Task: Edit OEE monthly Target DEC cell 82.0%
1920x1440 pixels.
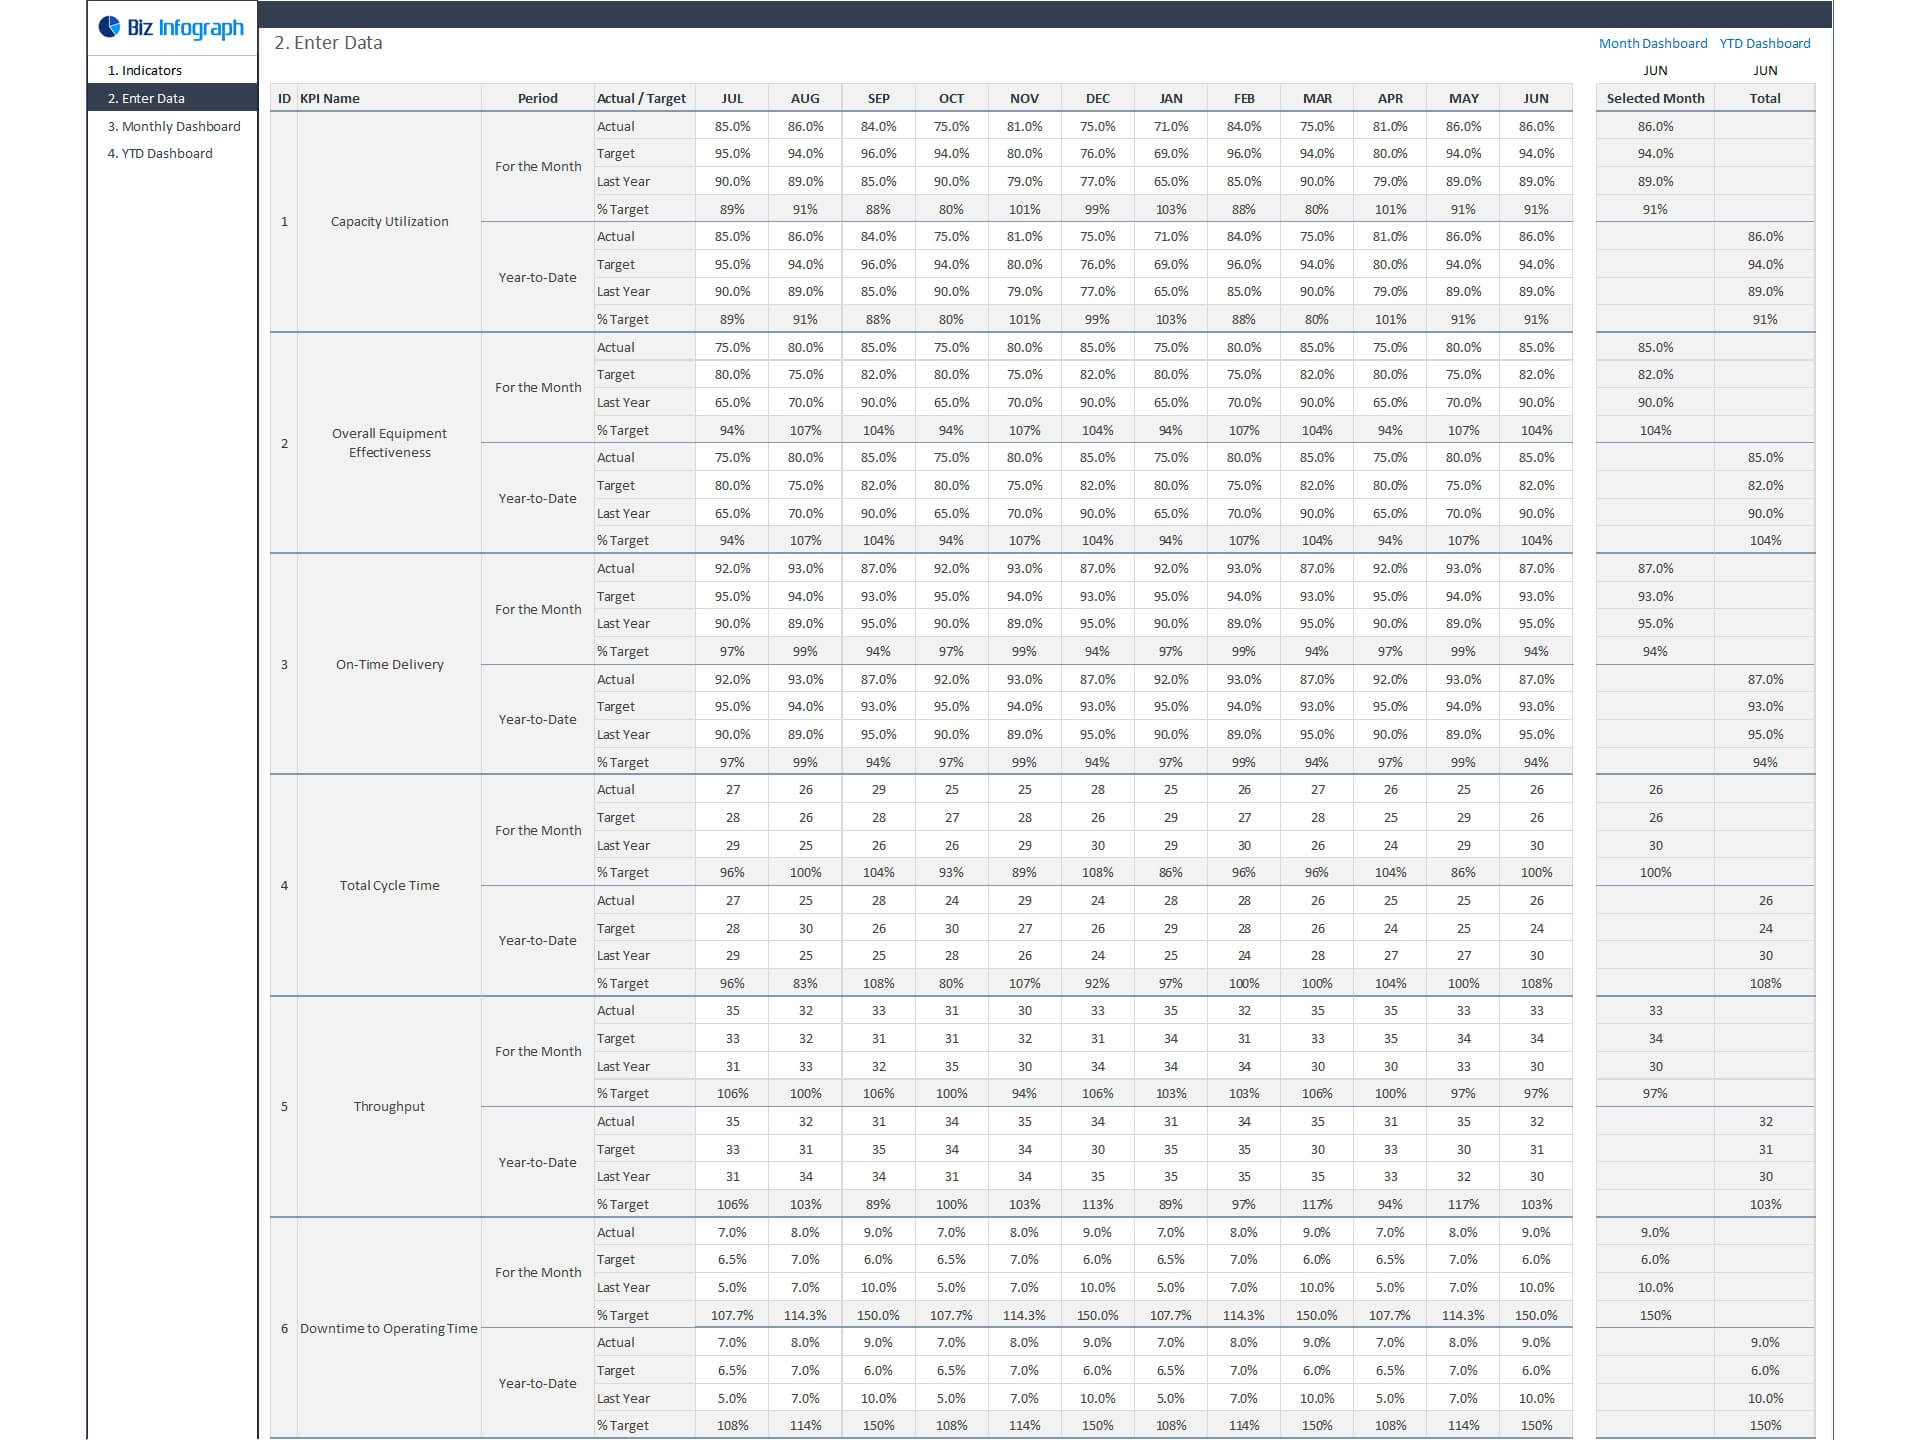Action: click(x=1097, y=374)
